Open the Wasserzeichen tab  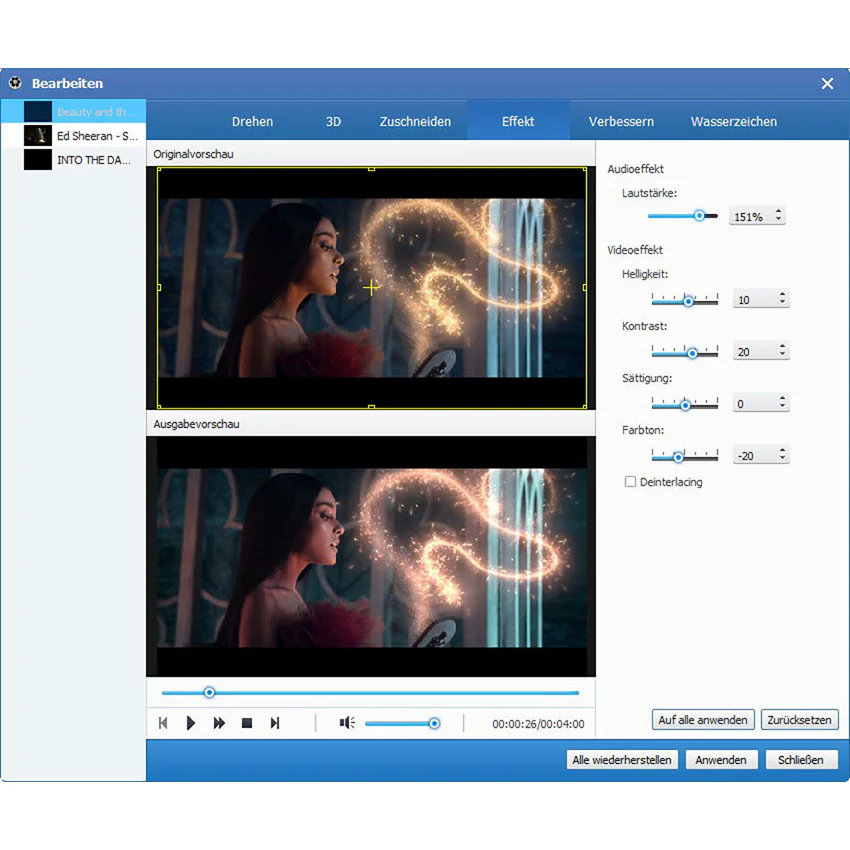(733, 121)
